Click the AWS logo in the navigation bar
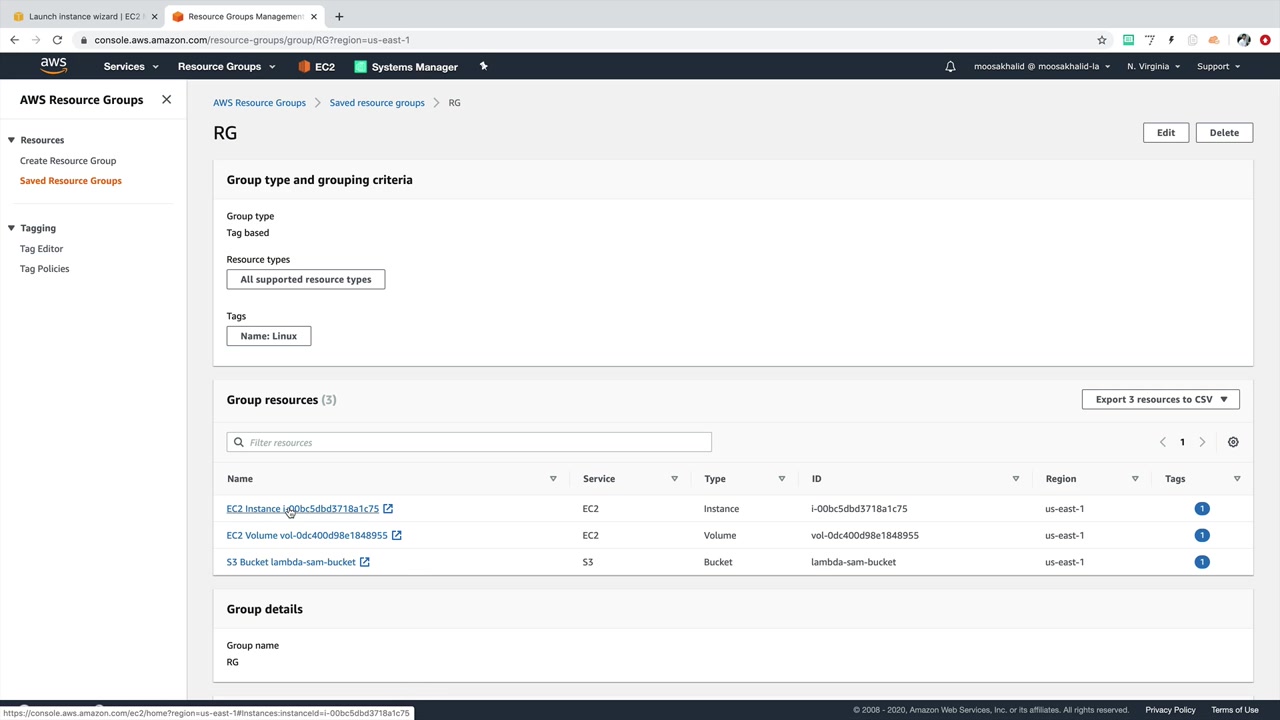 pos(54,66)
